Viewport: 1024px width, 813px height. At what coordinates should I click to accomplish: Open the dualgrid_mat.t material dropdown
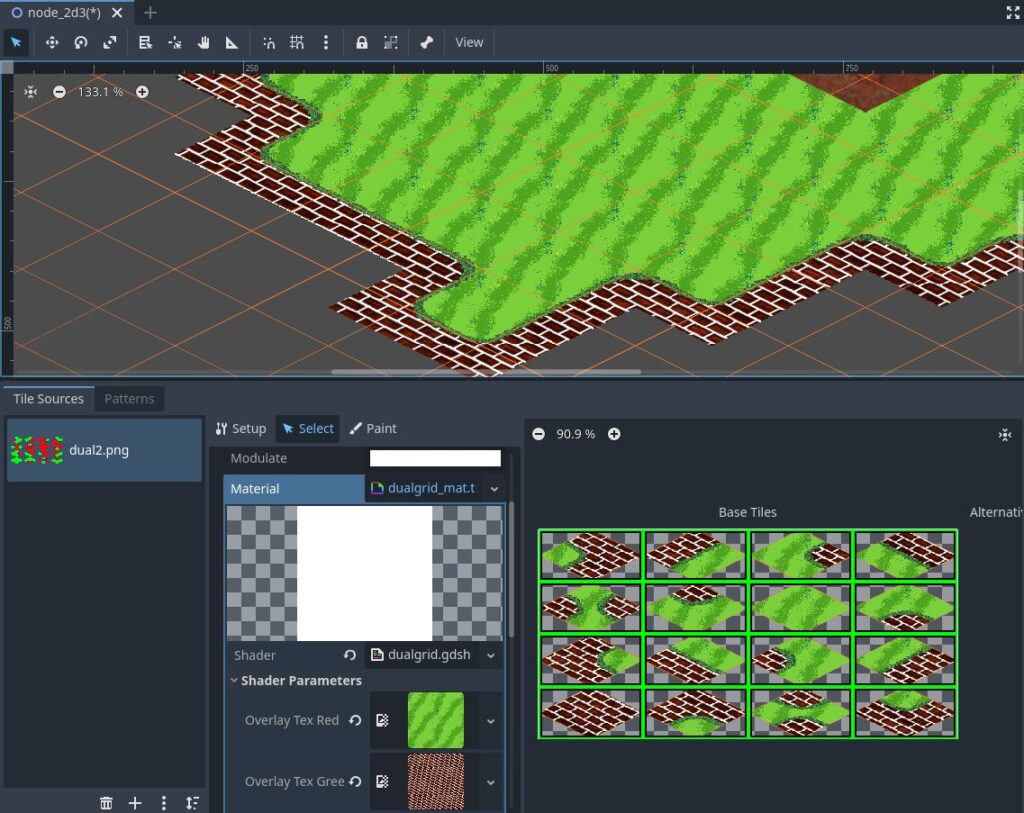click(495, 488)
